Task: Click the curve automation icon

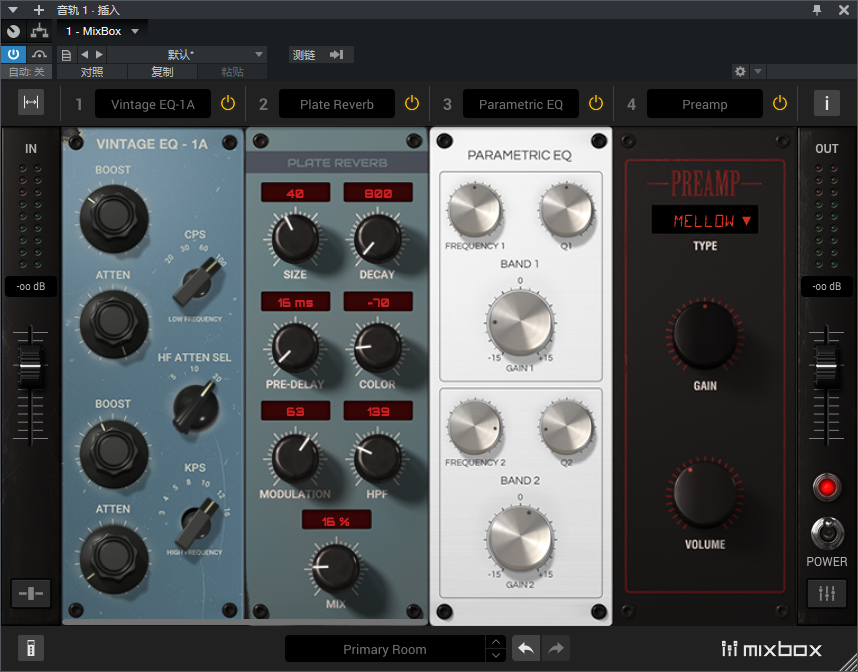Action: pos(39,54)
